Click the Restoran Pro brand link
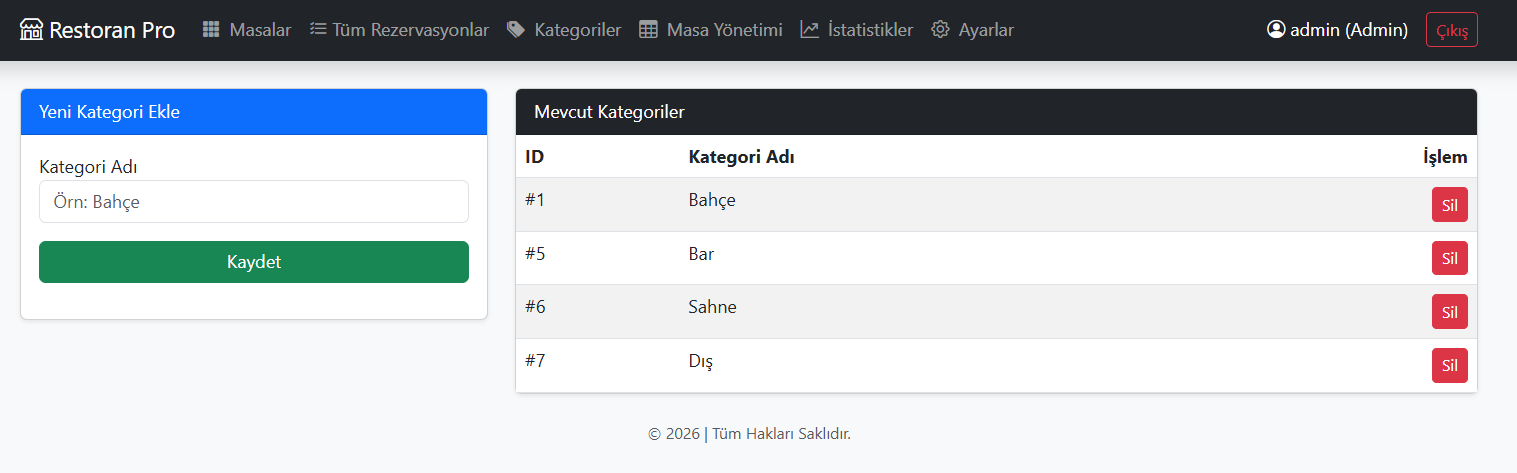This screenshot has width=1517, height=473. coord(98,30)
